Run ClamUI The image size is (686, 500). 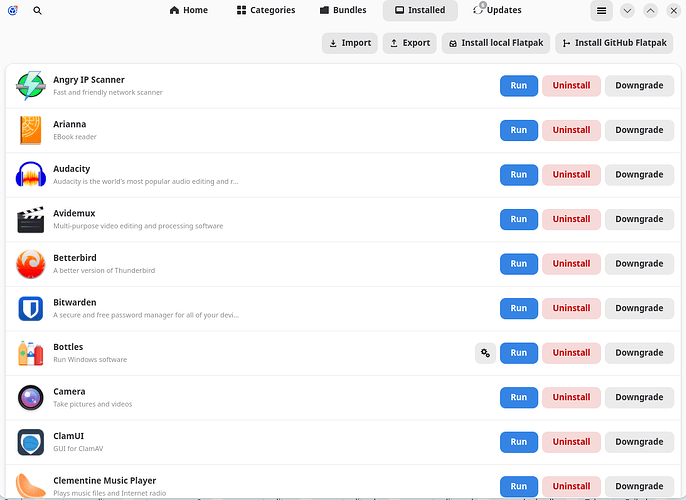(519, 442)
